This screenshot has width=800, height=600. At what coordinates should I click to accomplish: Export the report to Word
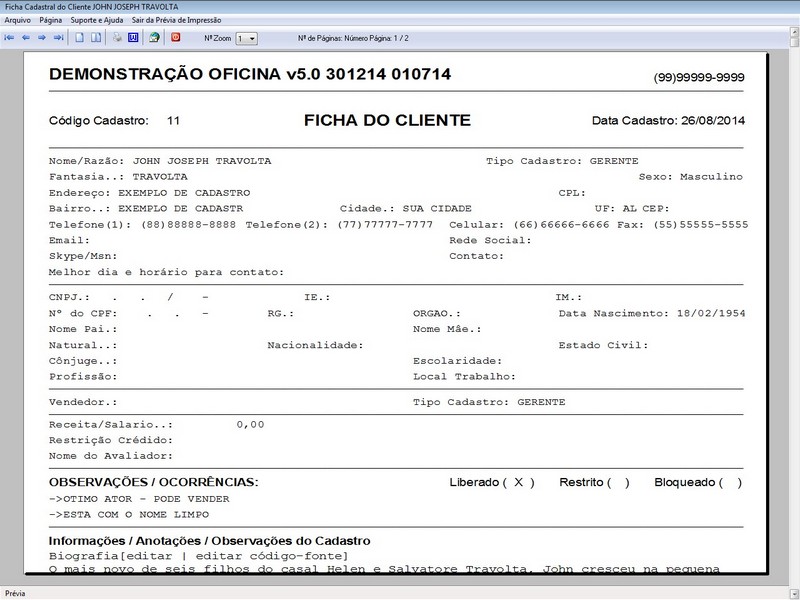tap(133, 38)
